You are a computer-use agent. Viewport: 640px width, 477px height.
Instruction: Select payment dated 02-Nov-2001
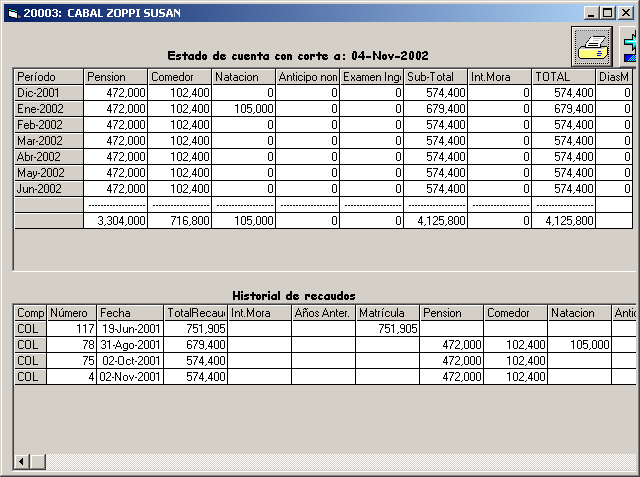[x=130, y=377]
